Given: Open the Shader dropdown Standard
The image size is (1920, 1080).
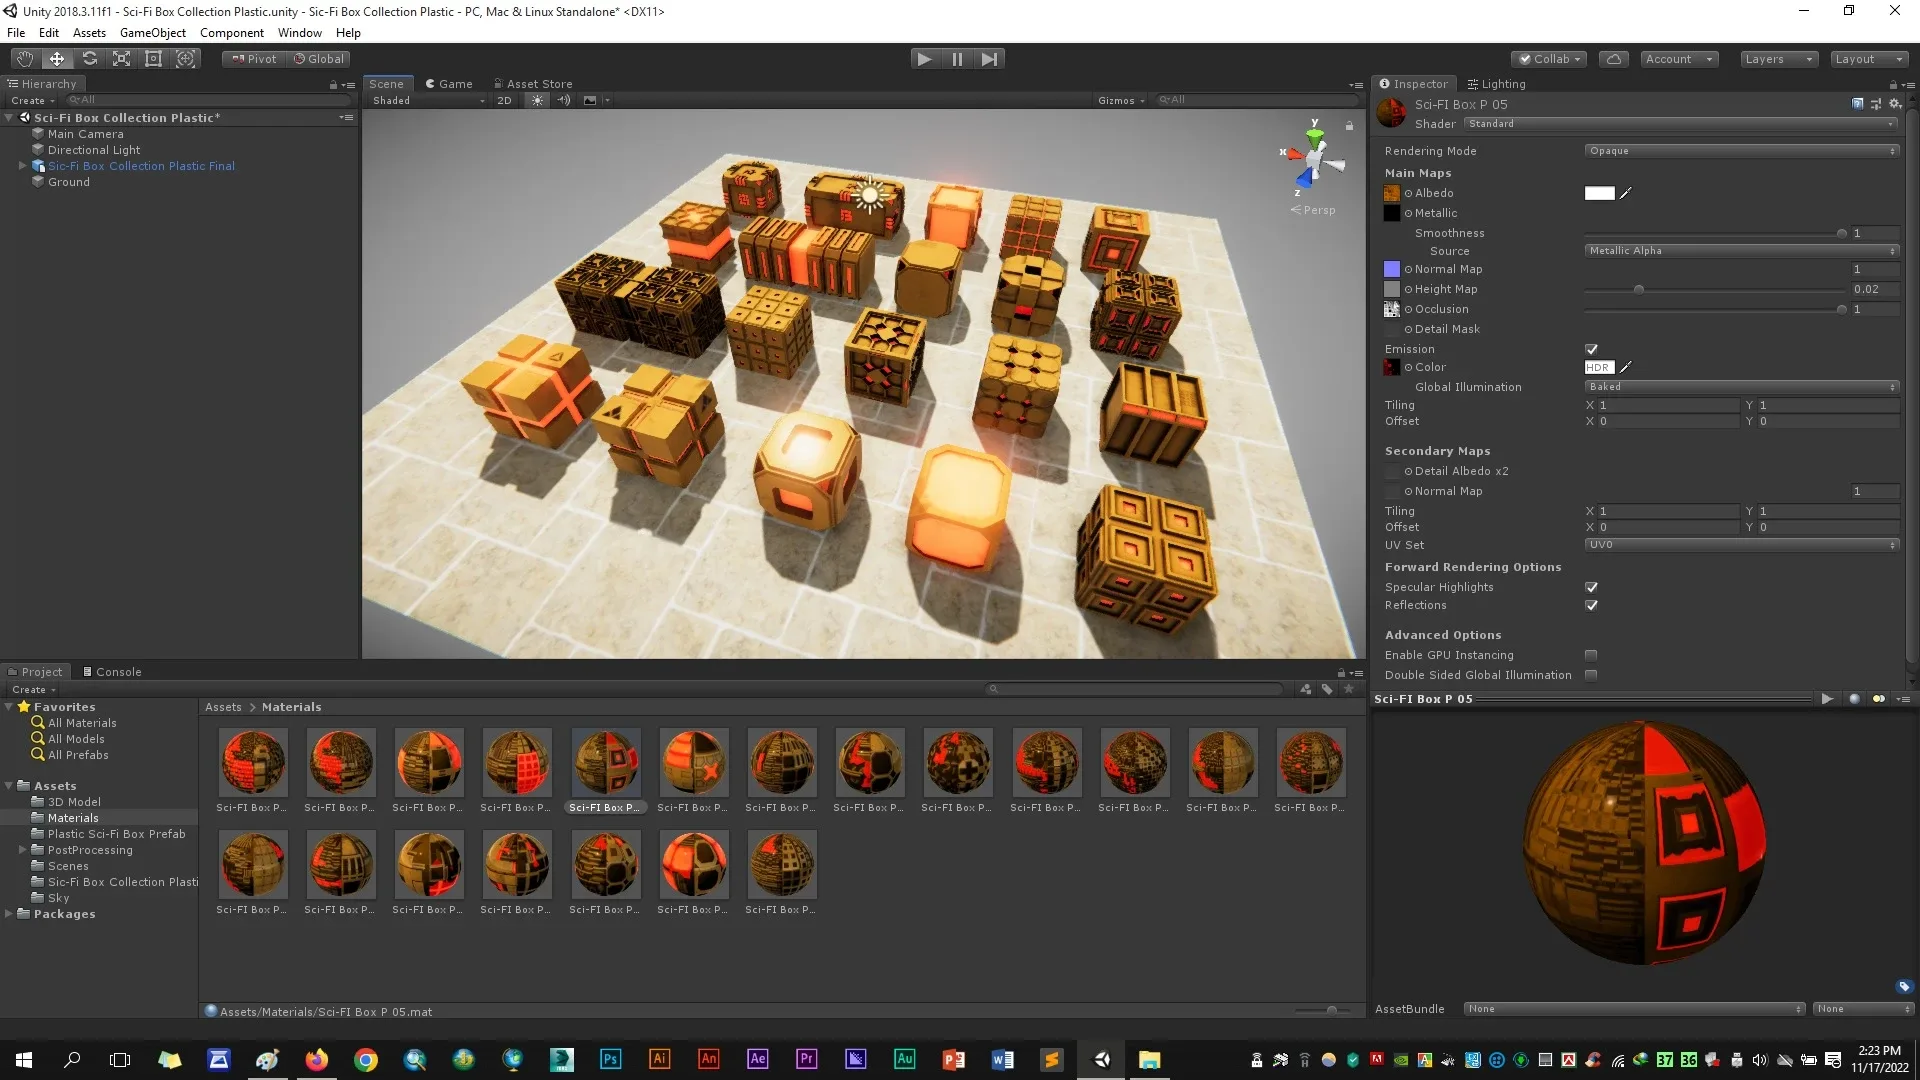Looking at the screenshot, I should point(1680,124).
